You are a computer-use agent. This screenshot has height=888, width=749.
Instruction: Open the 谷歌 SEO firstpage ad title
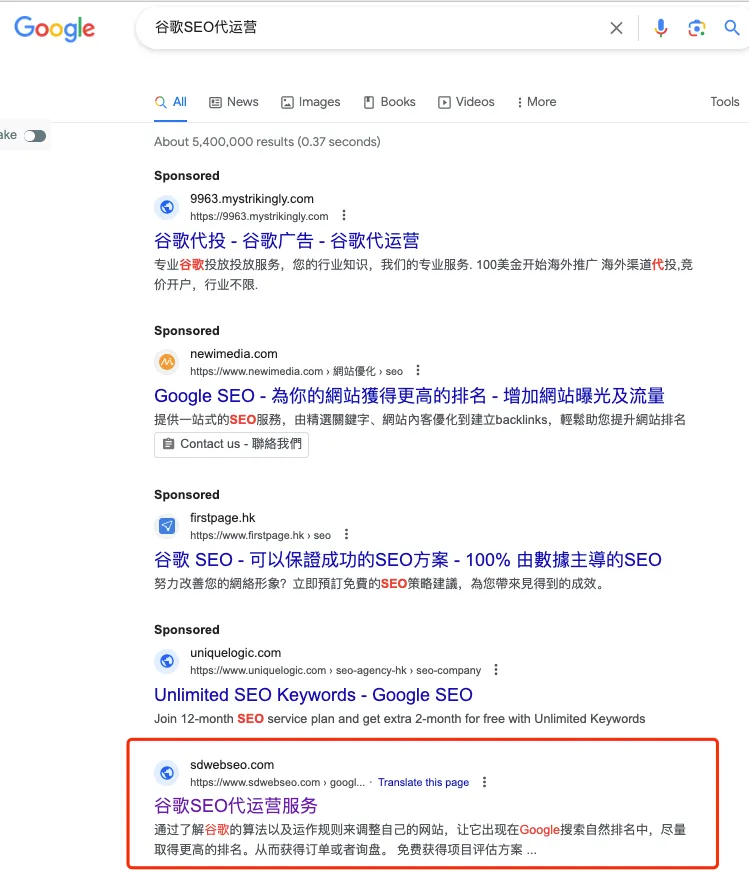tap(408, 560)
